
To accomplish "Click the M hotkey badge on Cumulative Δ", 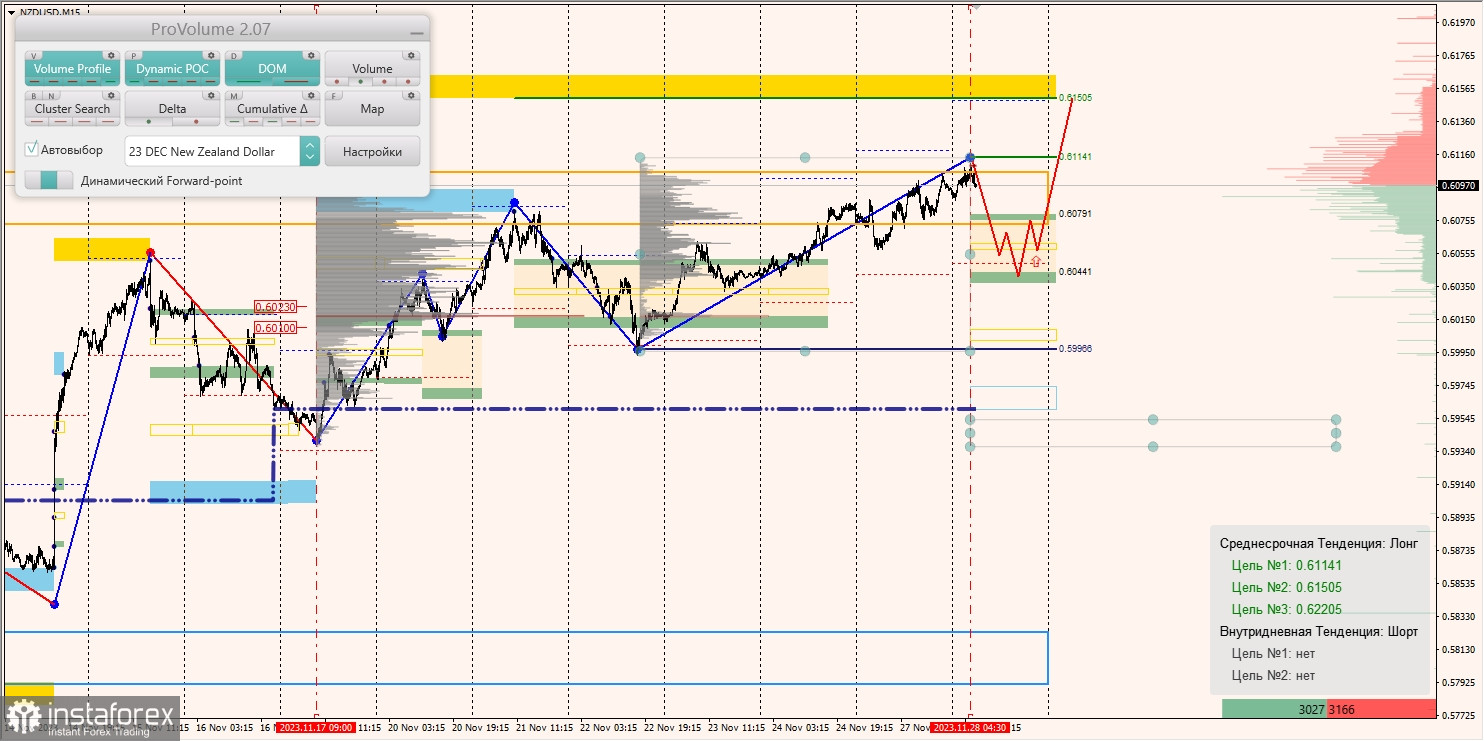I will coord(234,96).
